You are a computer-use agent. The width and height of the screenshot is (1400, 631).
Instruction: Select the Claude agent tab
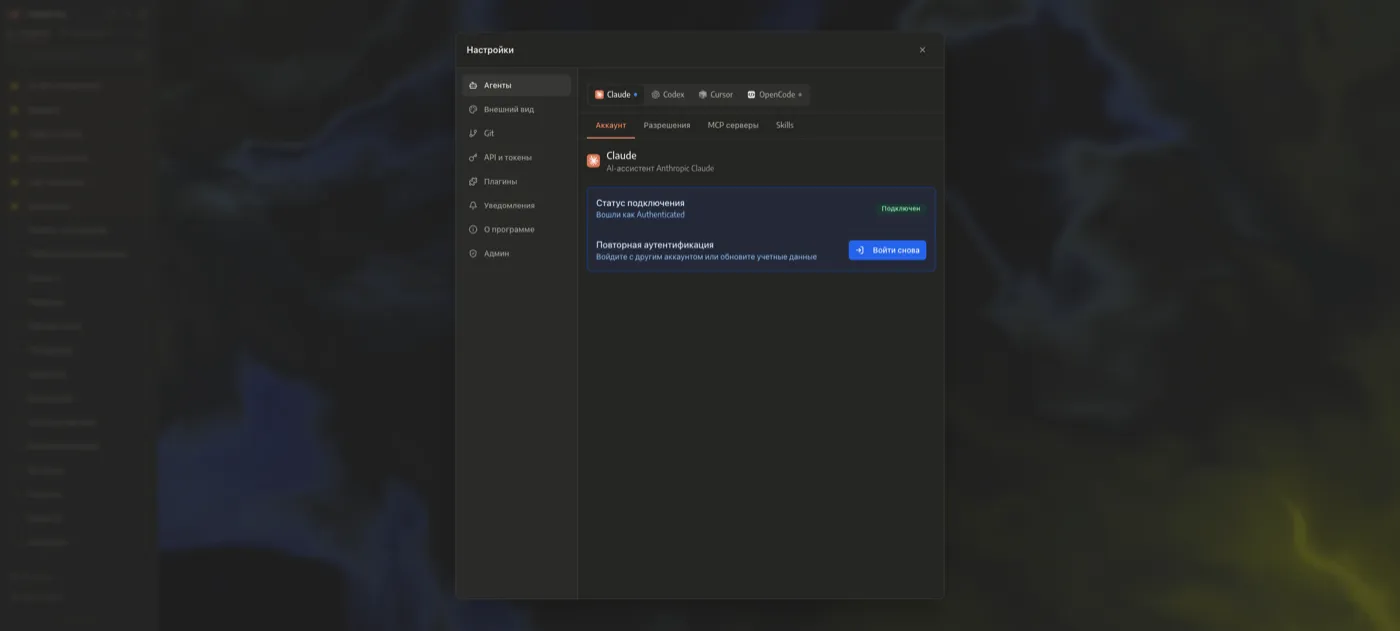pos(616,95)
